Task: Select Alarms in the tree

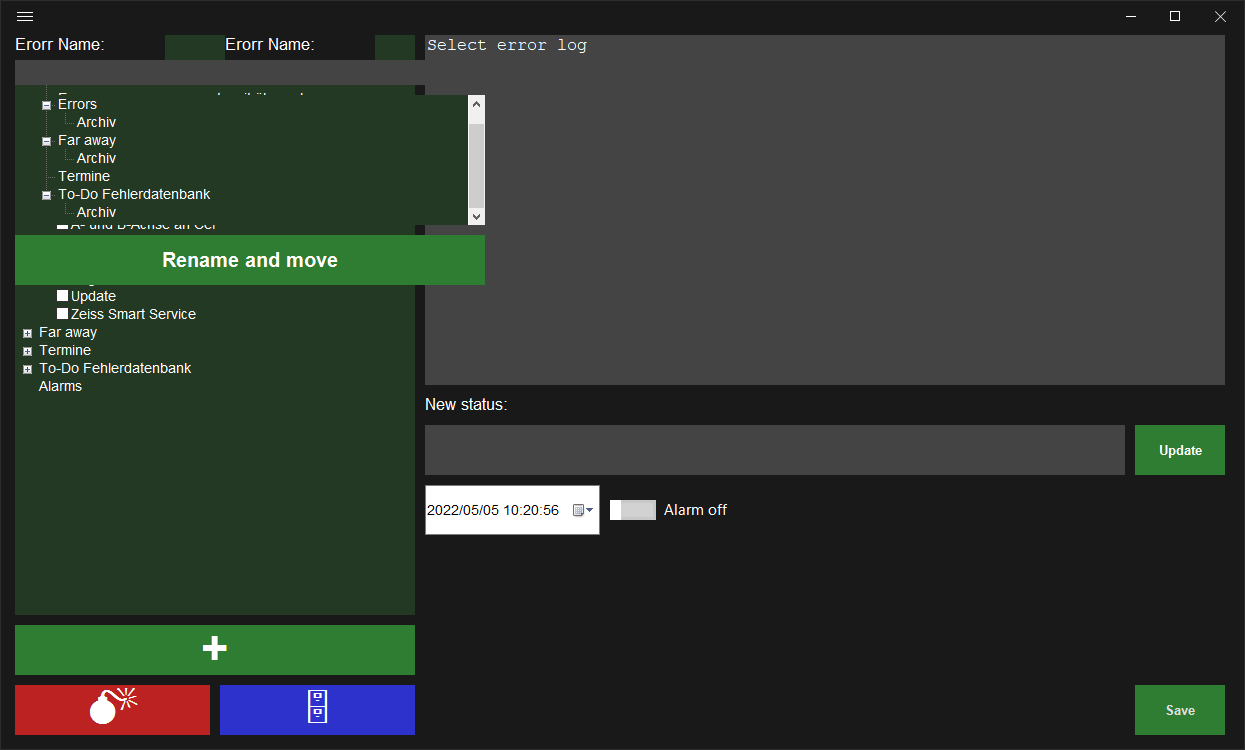Action: (x=60, y=386)
